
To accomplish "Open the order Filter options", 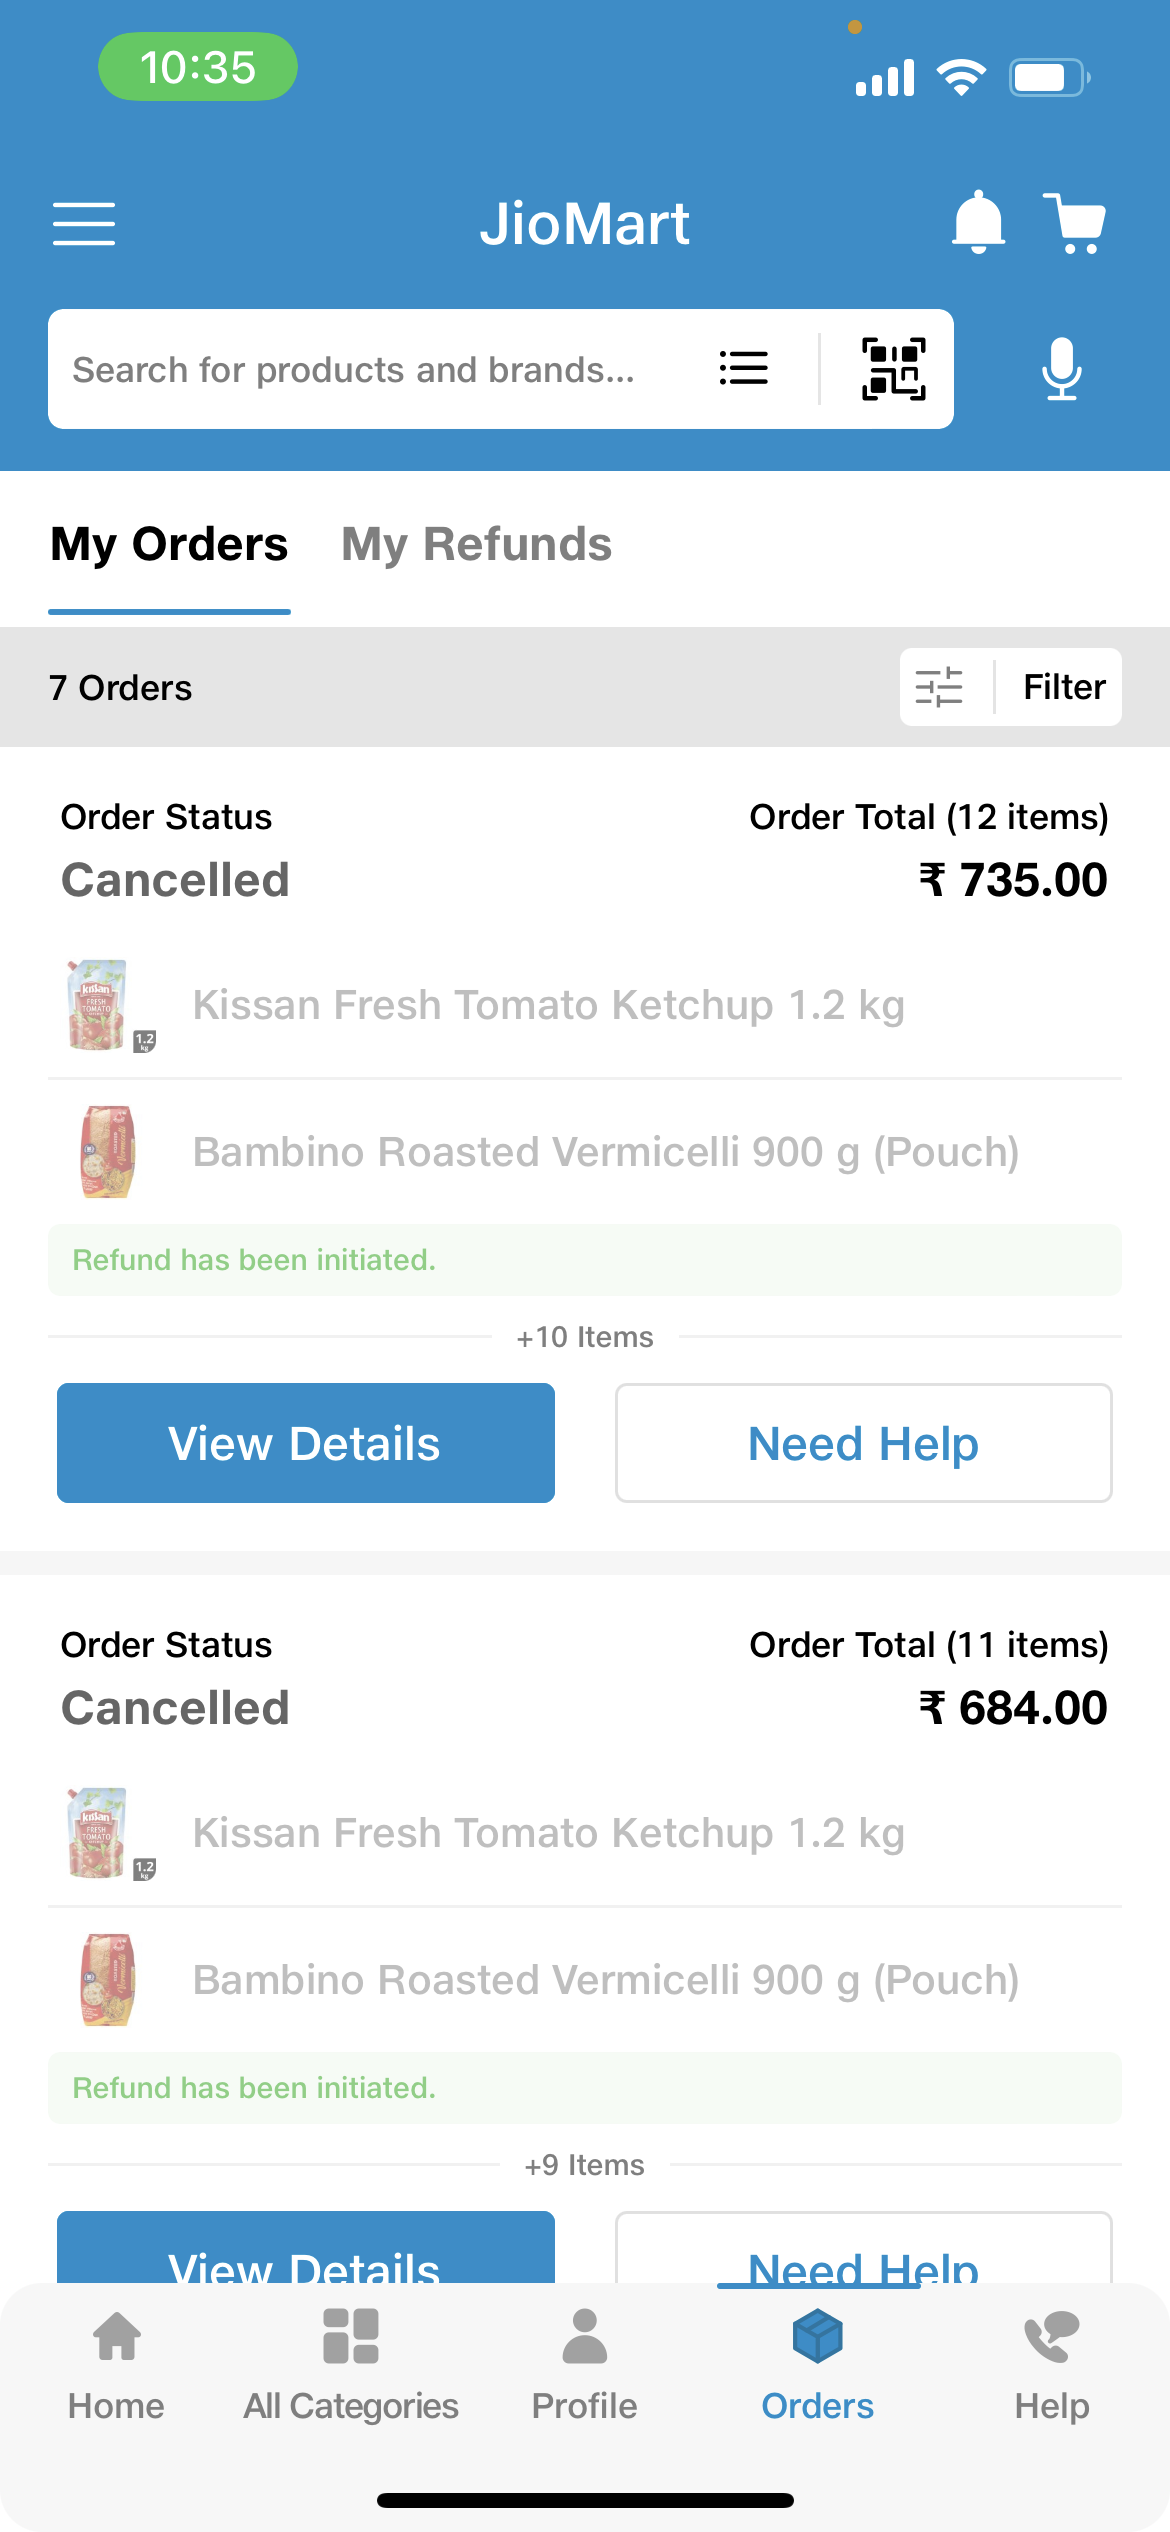I will pos(1010,687).
